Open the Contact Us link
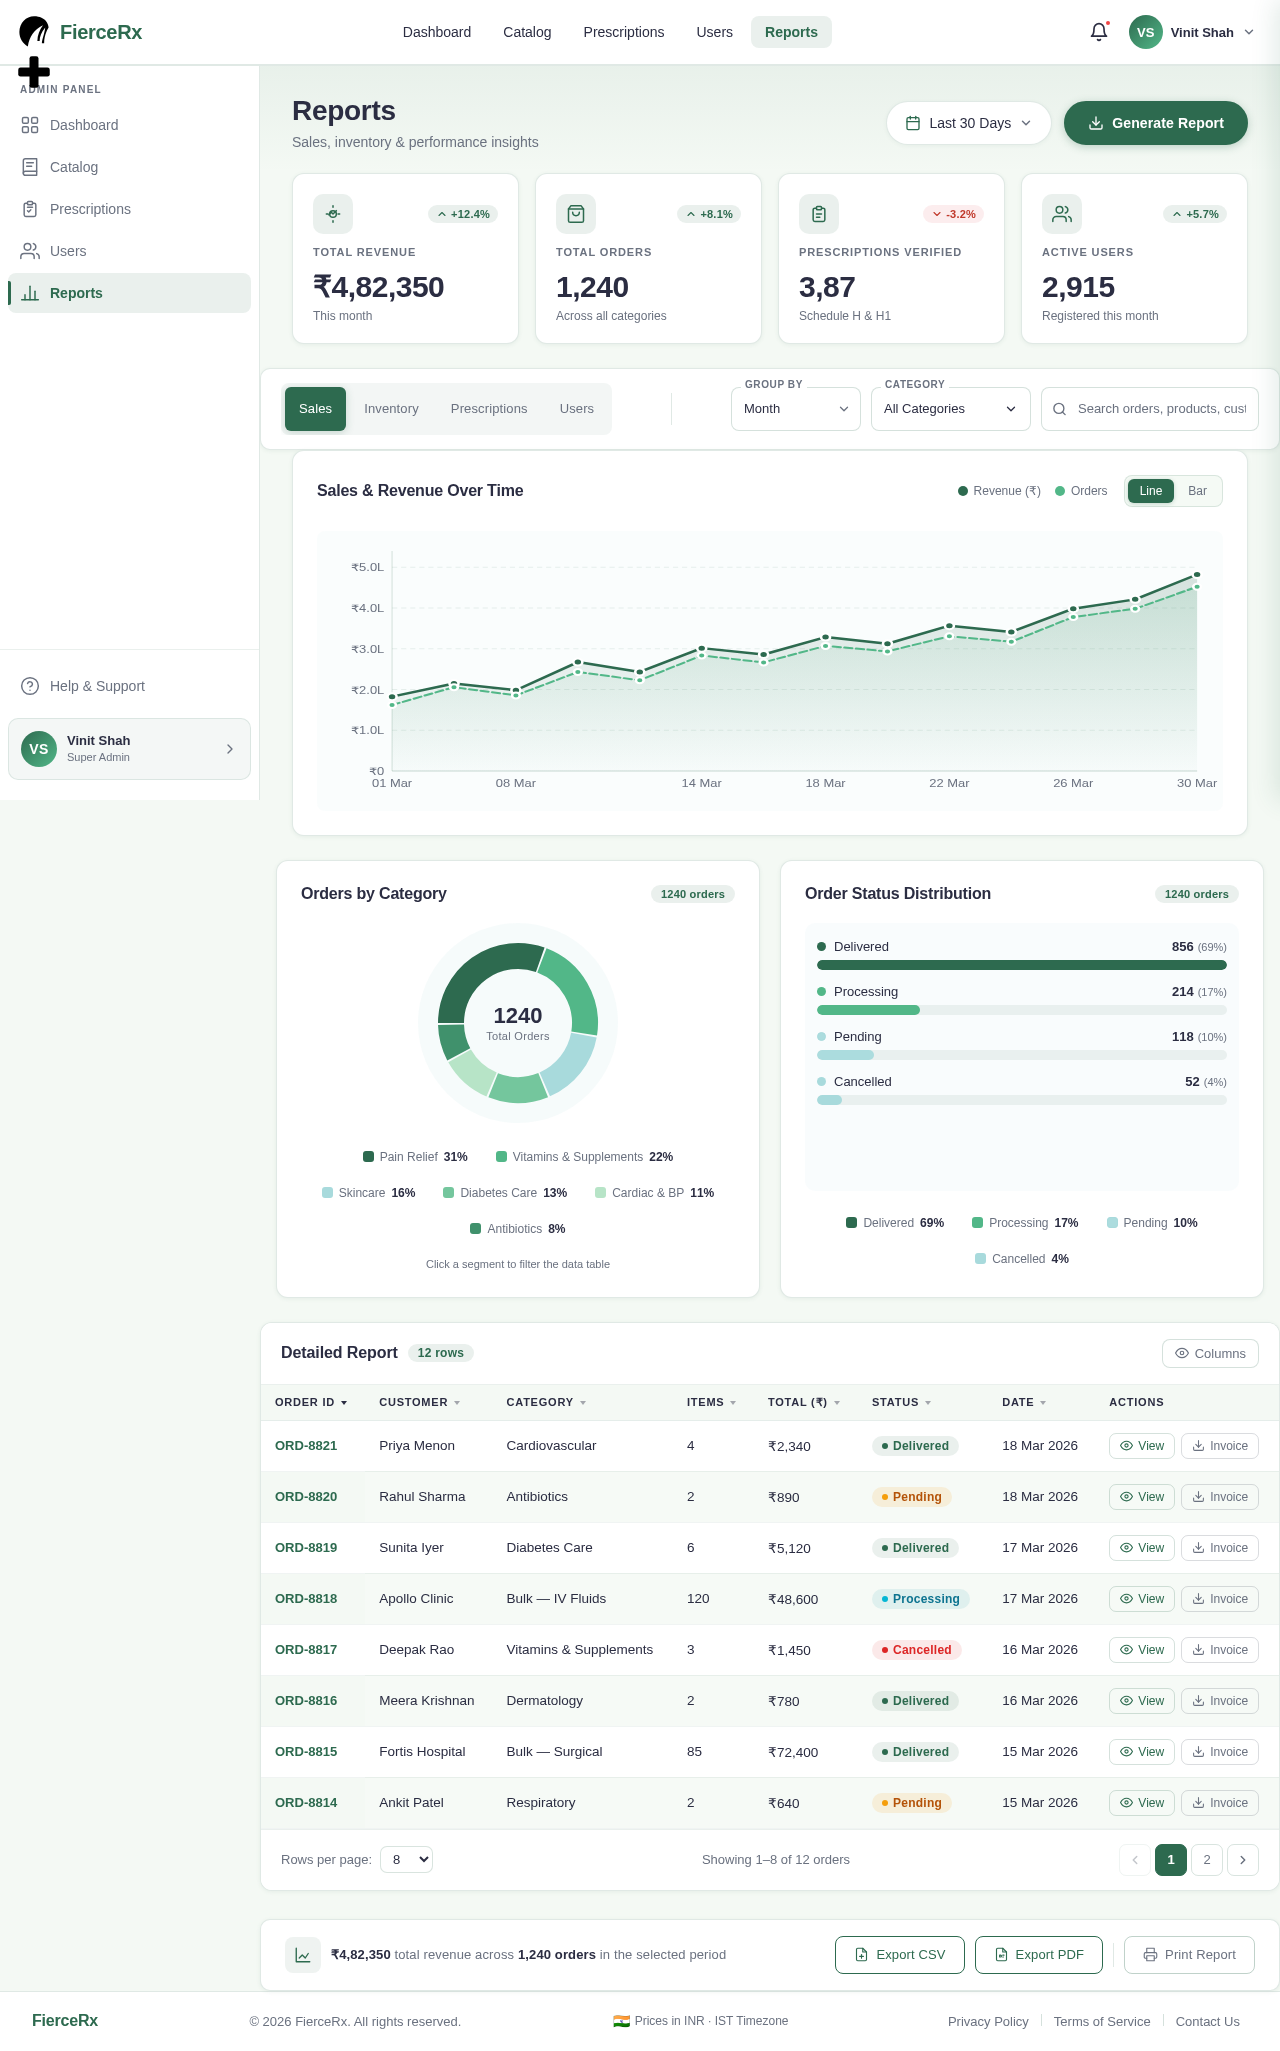Screen dimensions: 1280x2051 point(1207,2021)
